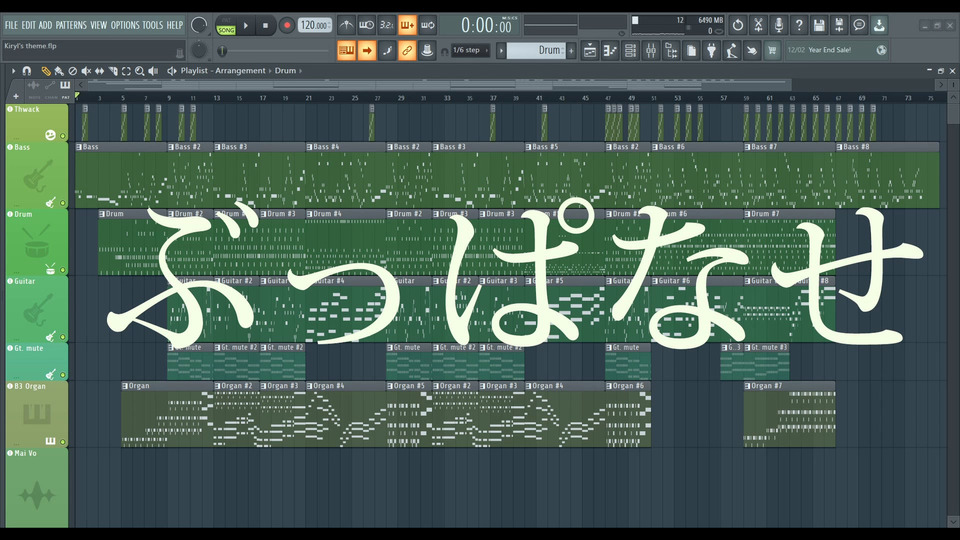This screenshot has width=960, height=540.
Task: Open the undo history icon
Action: (x=738, y=25)
